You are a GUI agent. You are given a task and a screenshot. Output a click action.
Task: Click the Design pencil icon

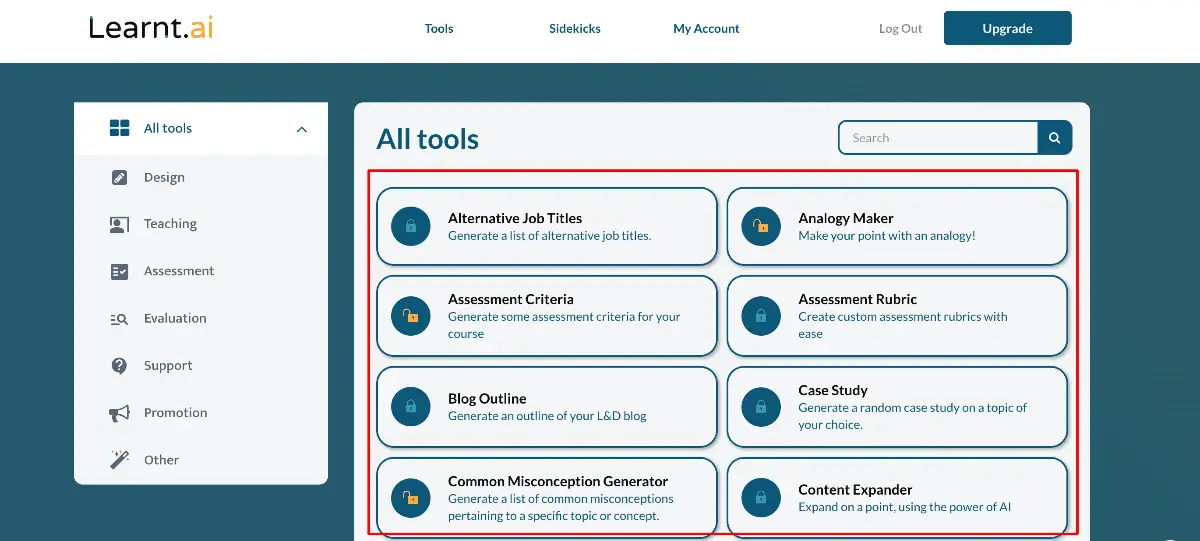tap(120, 177)
